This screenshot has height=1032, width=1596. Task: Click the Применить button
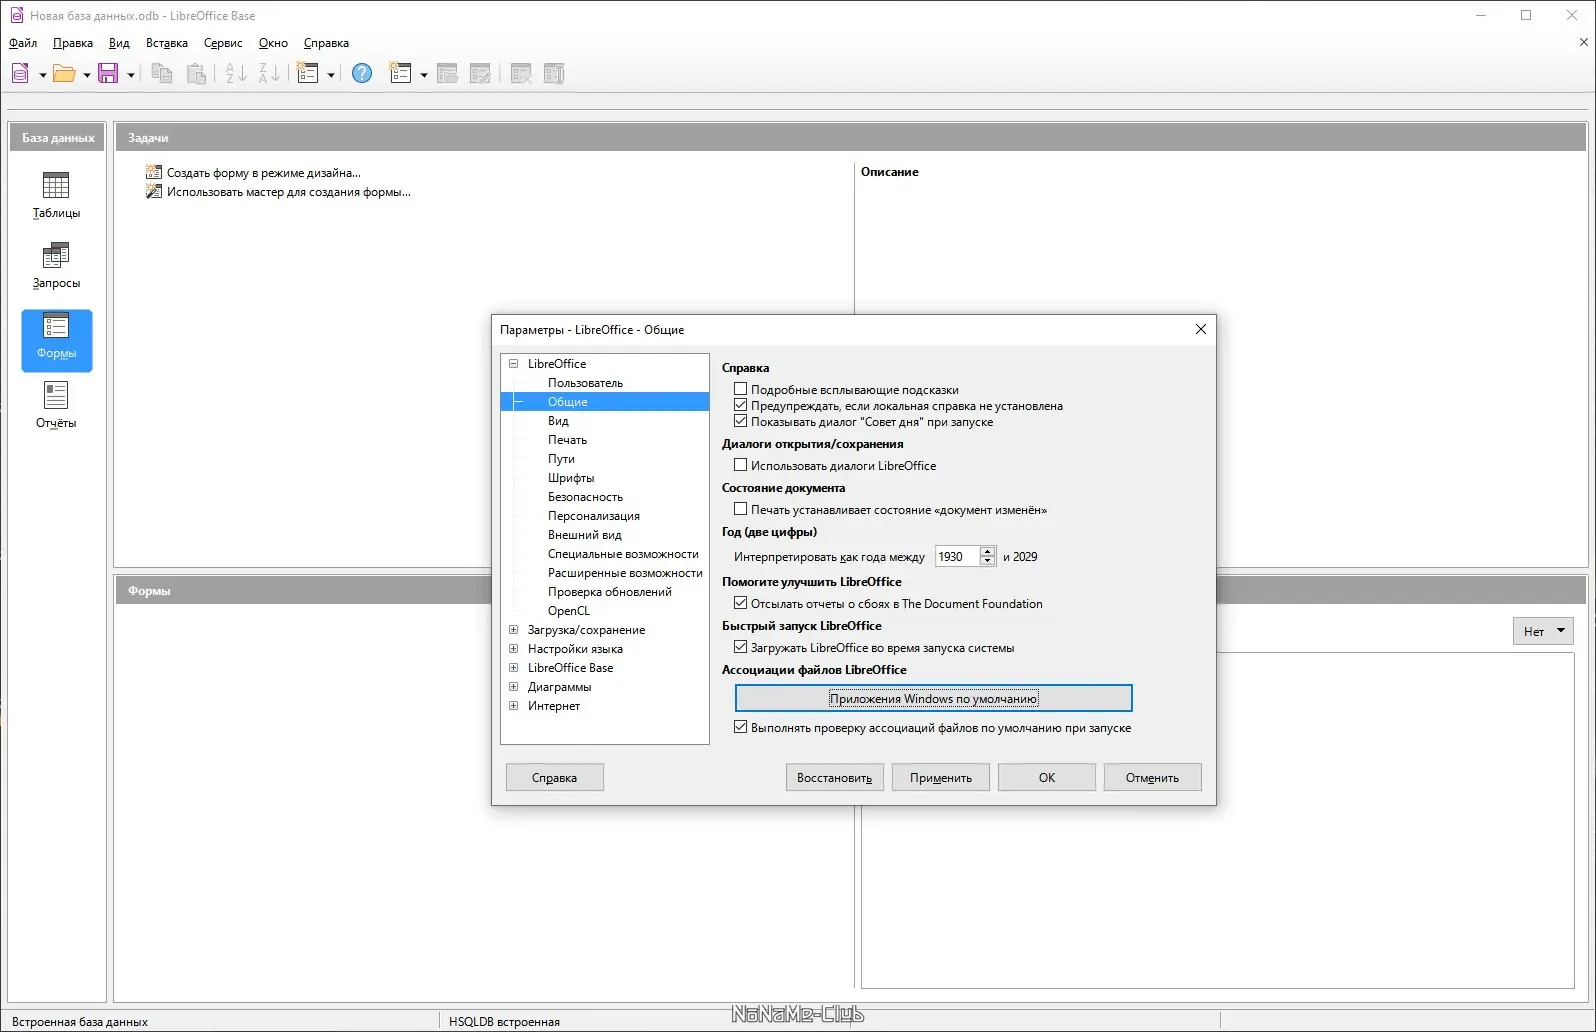click(941, 778)
